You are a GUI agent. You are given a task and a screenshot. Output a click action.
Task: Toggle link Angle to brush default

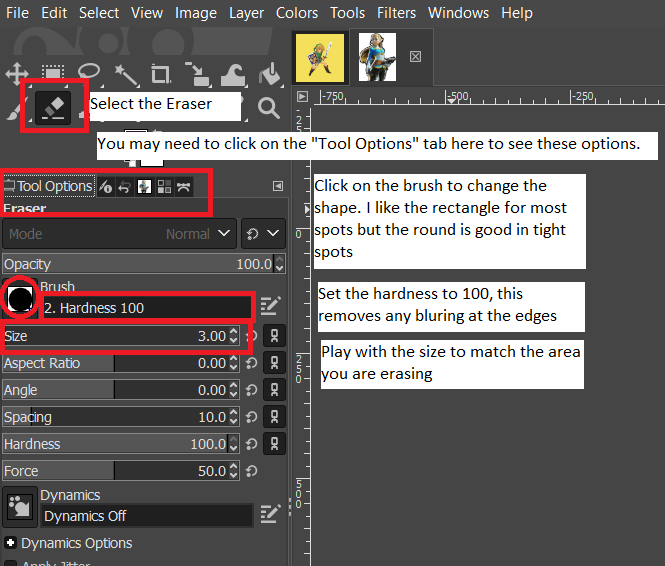(274, 390)
